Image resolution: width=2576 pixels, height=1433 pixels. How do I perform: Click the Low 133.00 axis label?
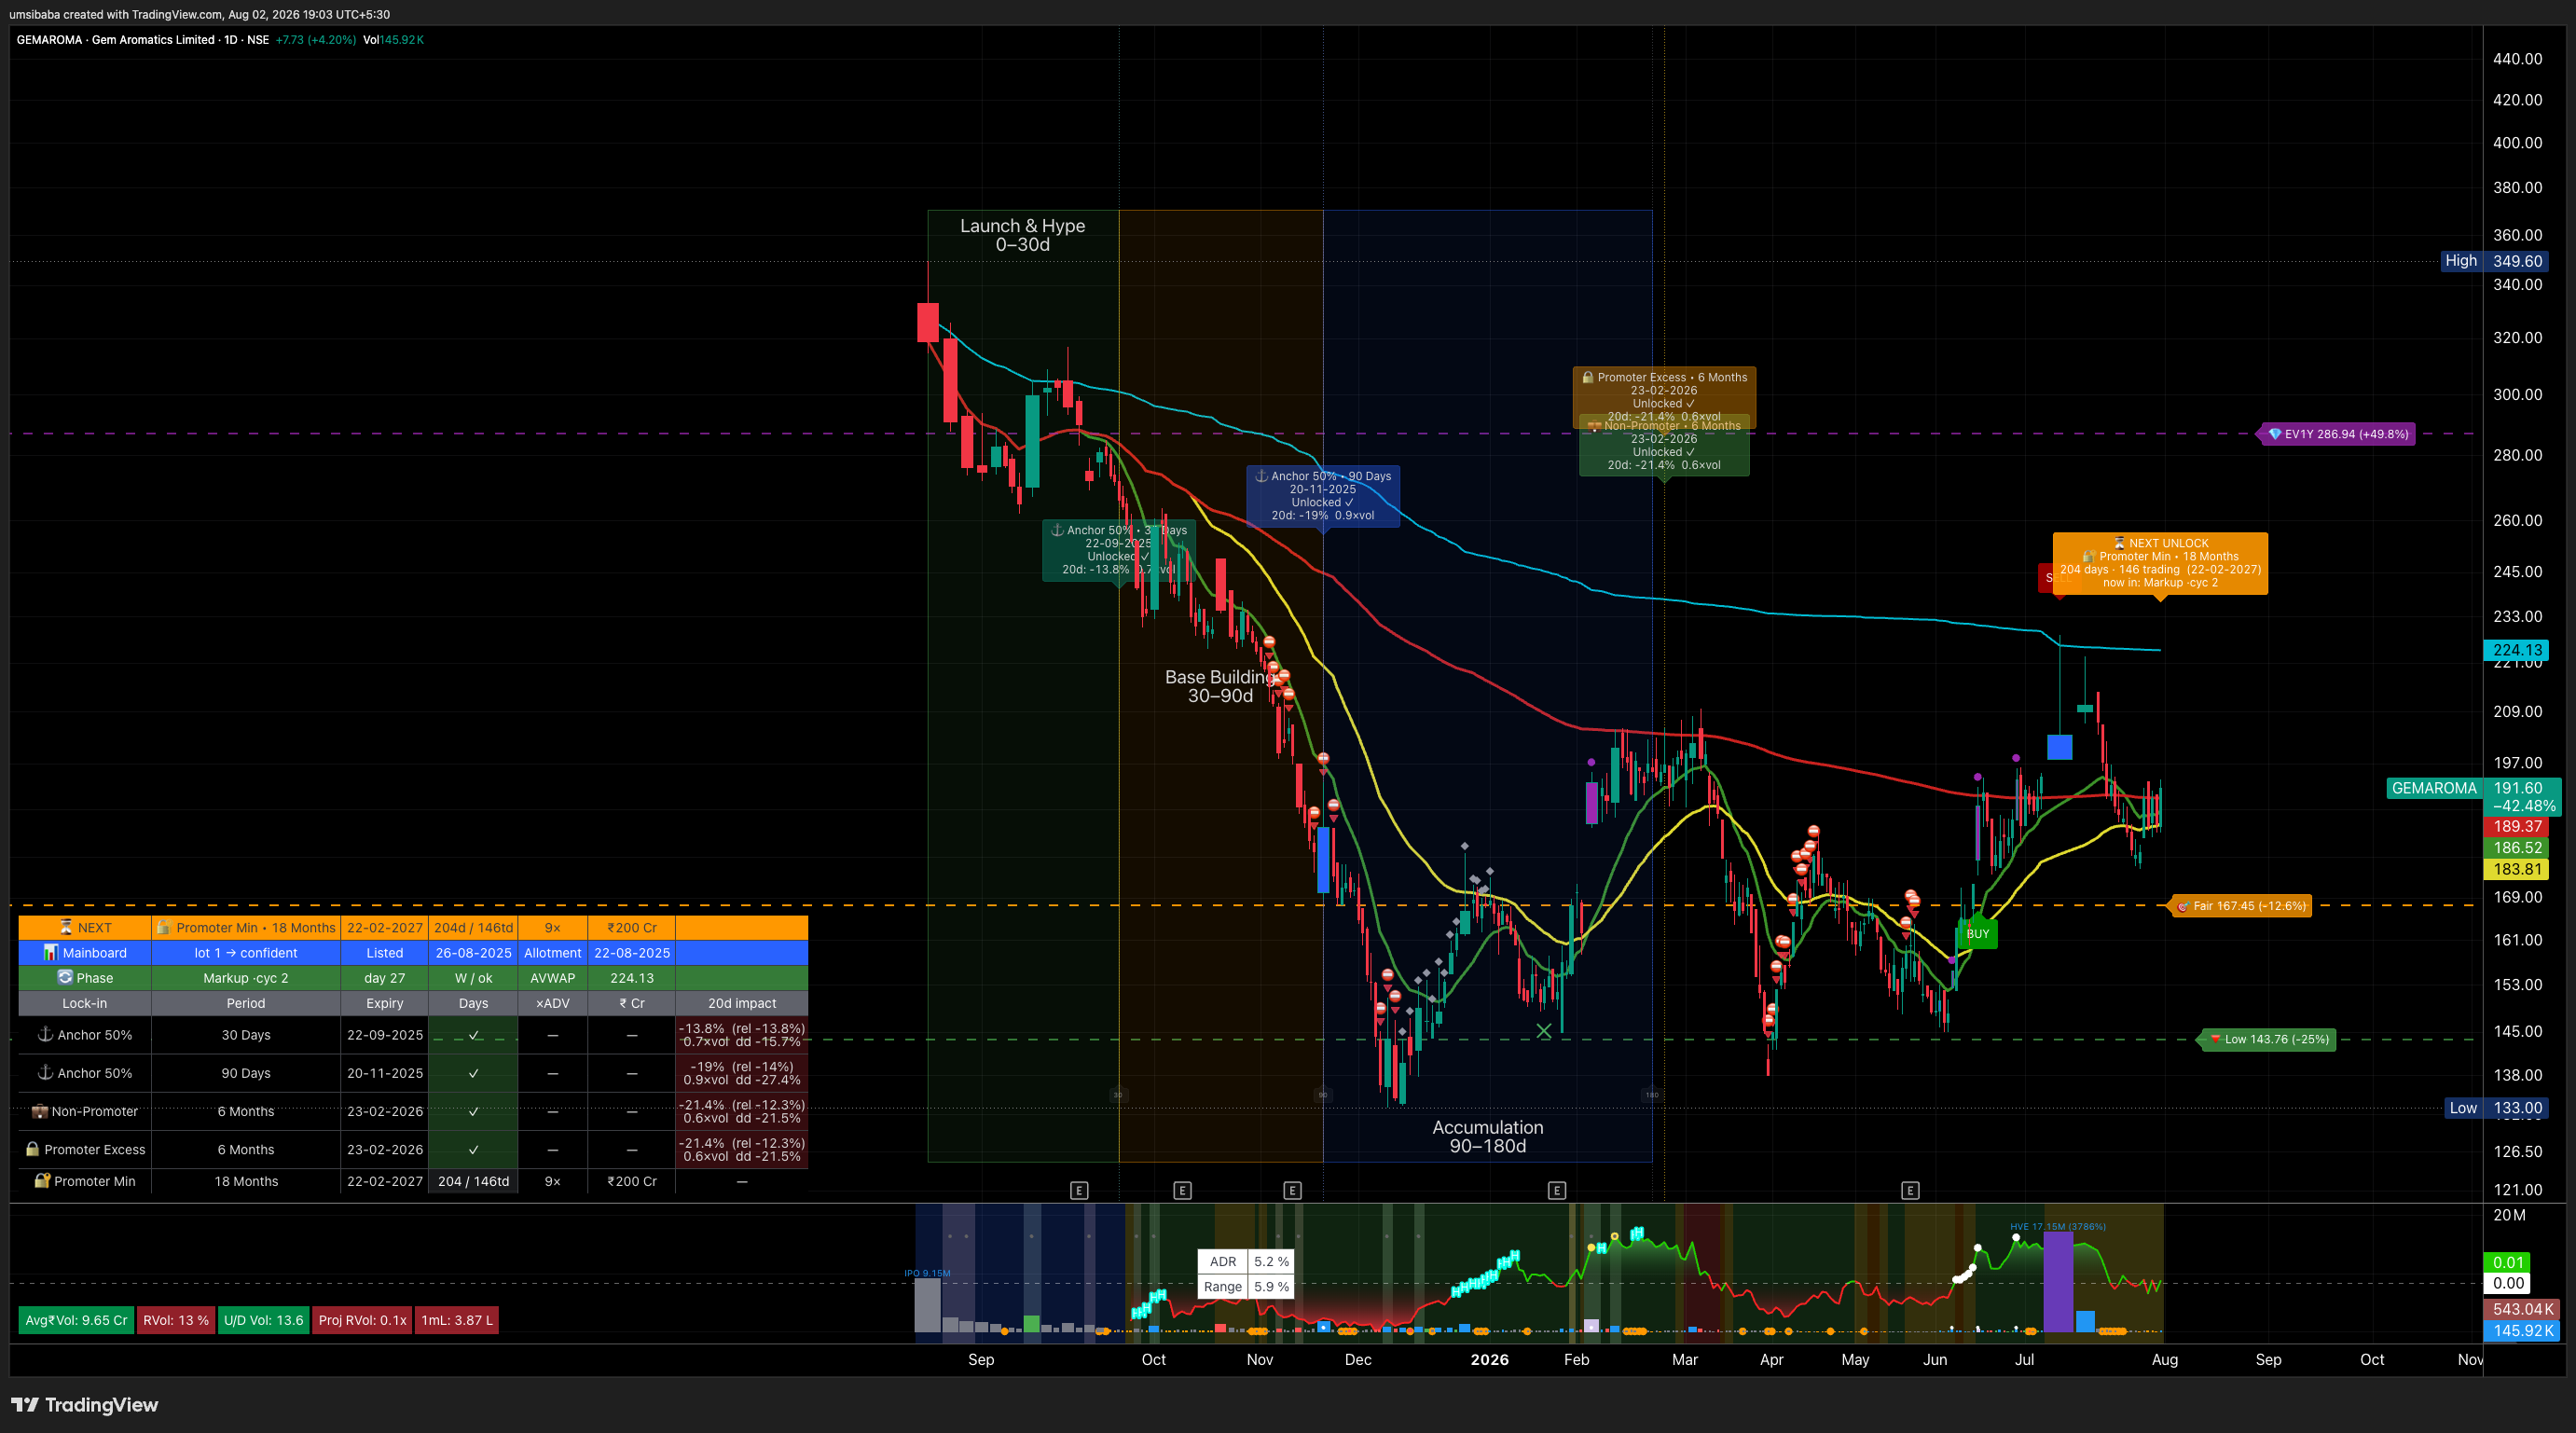[2496, 1108]
